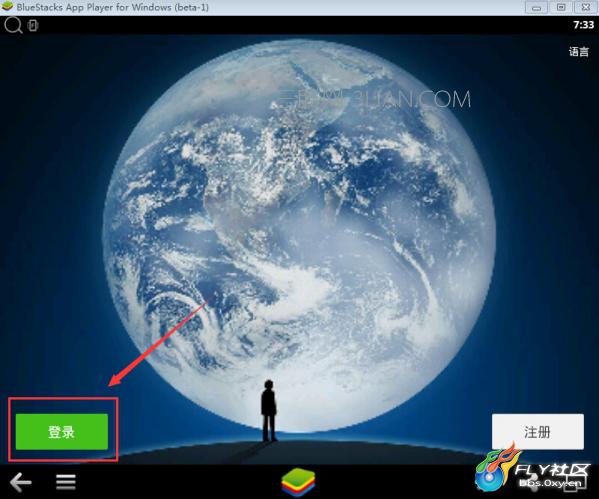Screen dimensions: 599x499
Task: Tap the phone rotate icon beside search
Action: point(33,26)
